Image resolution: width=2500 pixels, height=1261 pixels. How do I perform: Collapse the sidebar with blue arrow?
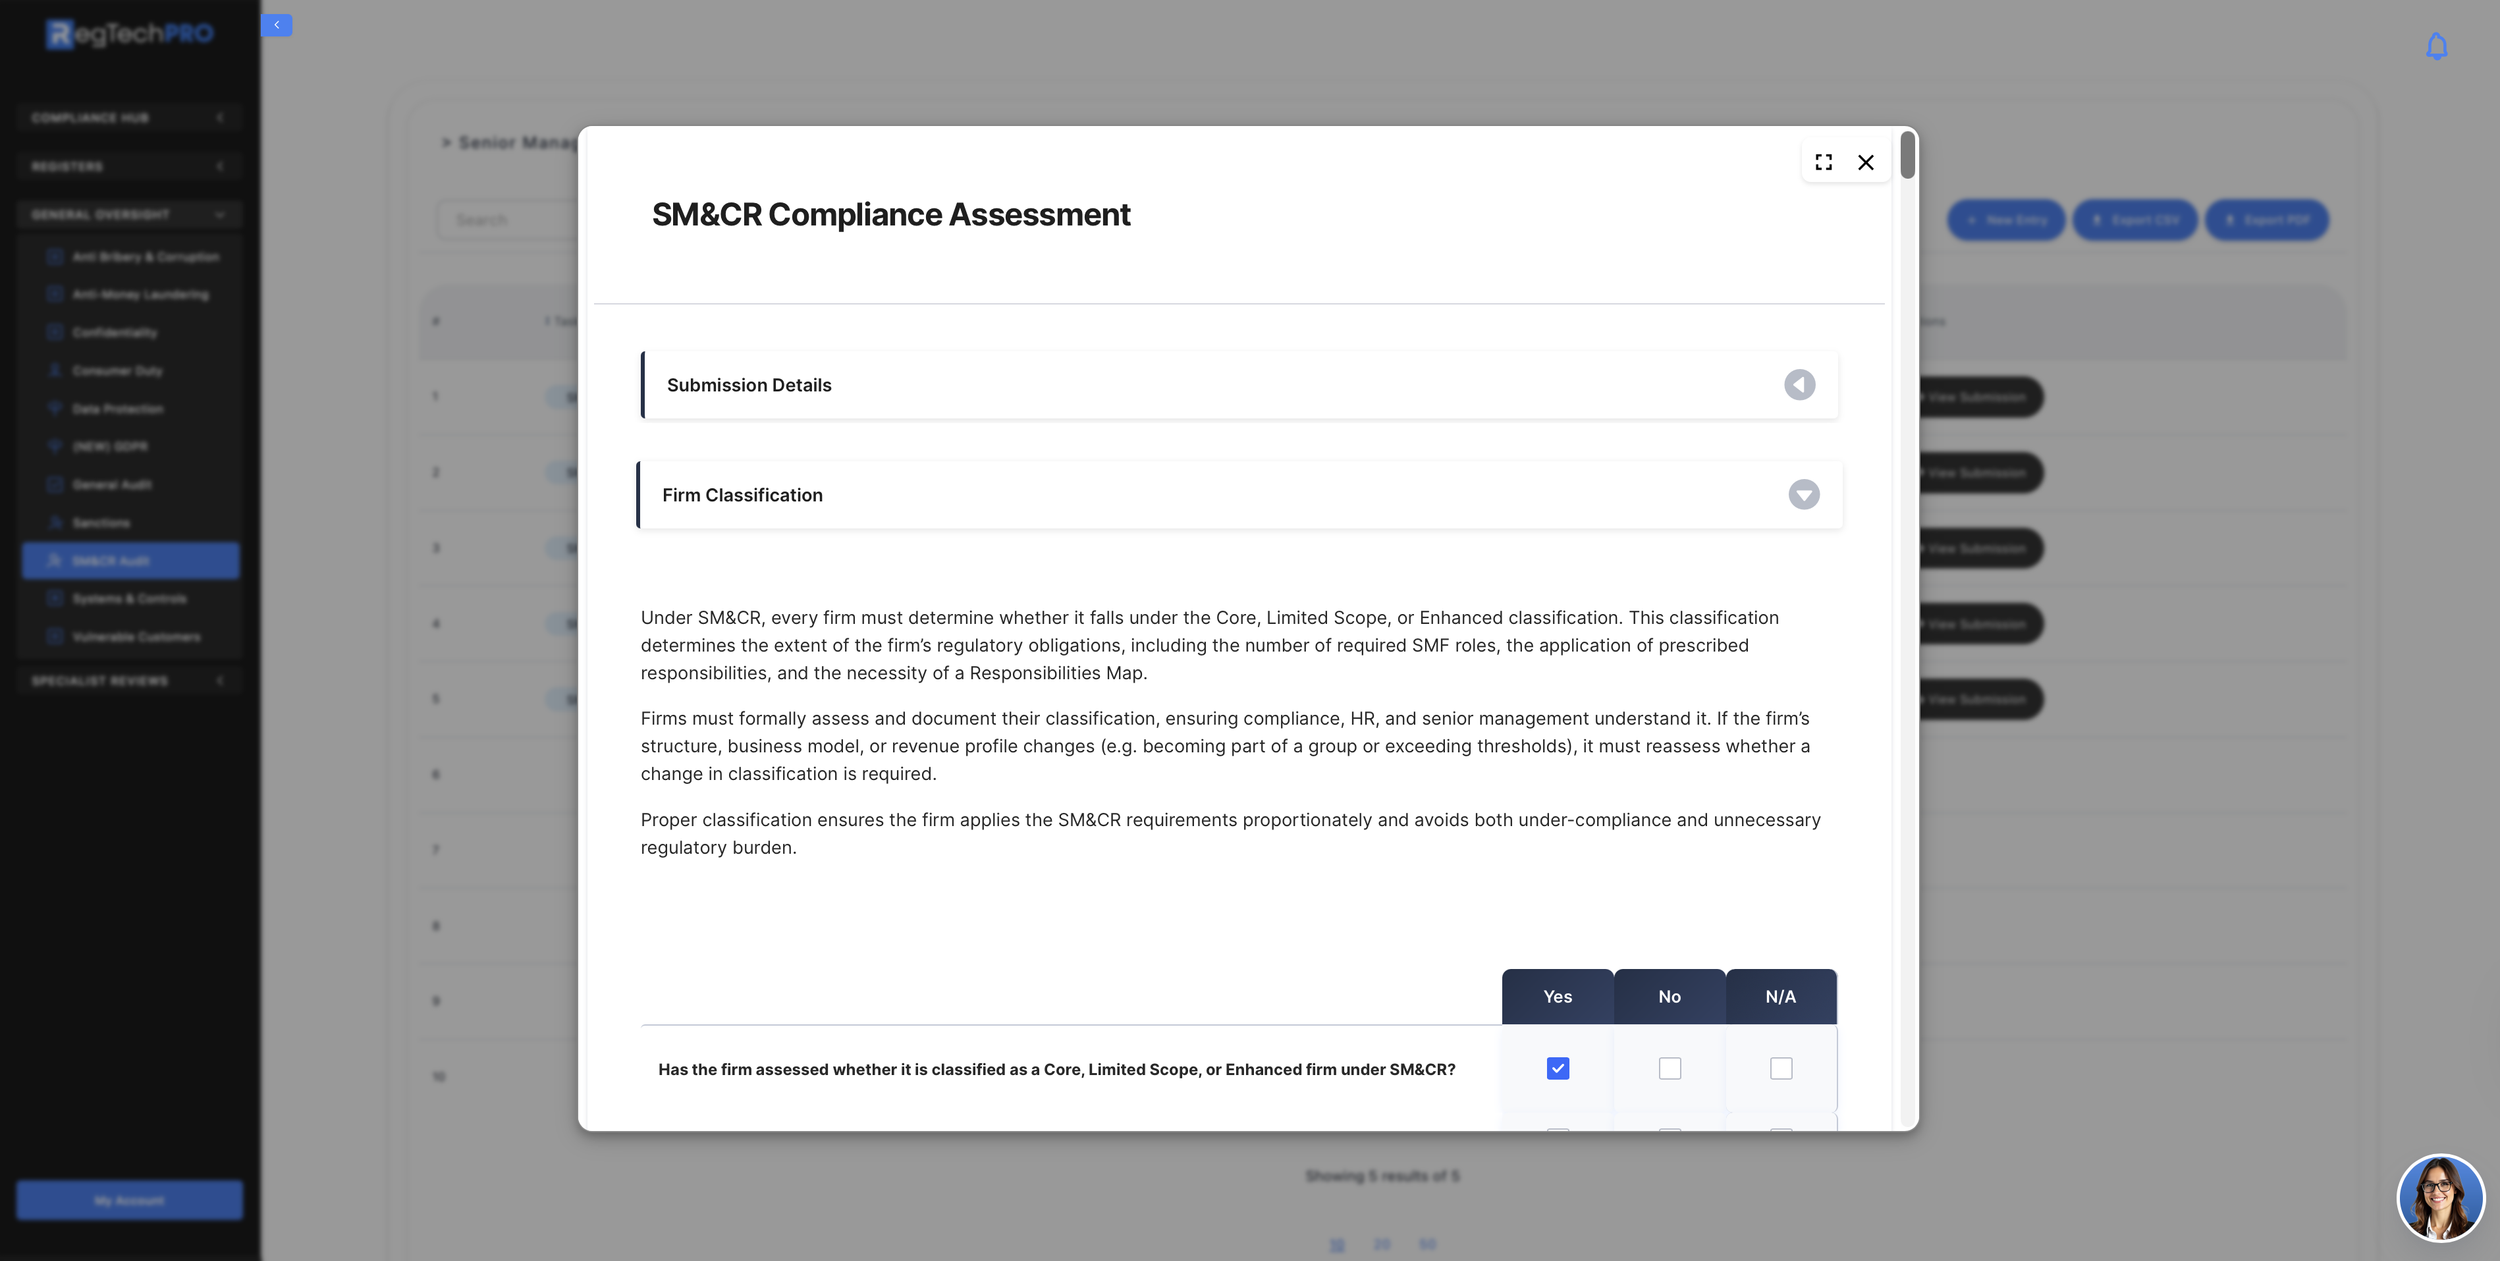pos(276,25)
